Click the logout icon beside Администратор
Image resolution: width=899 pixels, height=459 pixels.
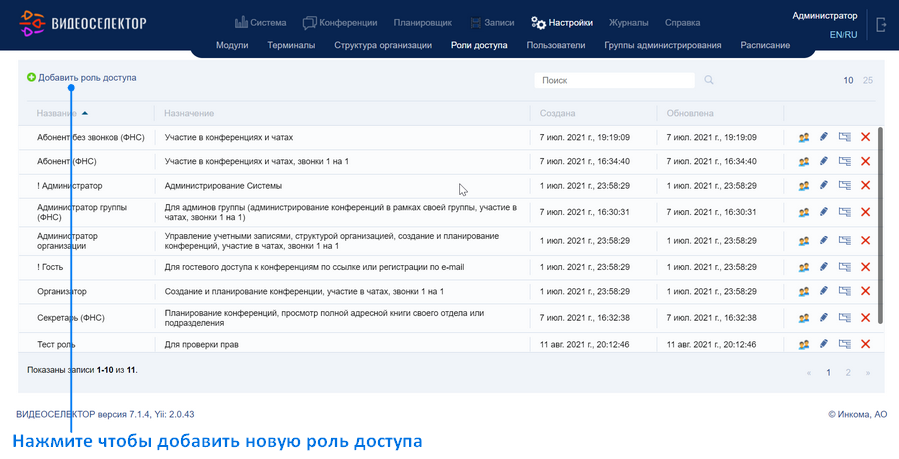click(881, 25)
